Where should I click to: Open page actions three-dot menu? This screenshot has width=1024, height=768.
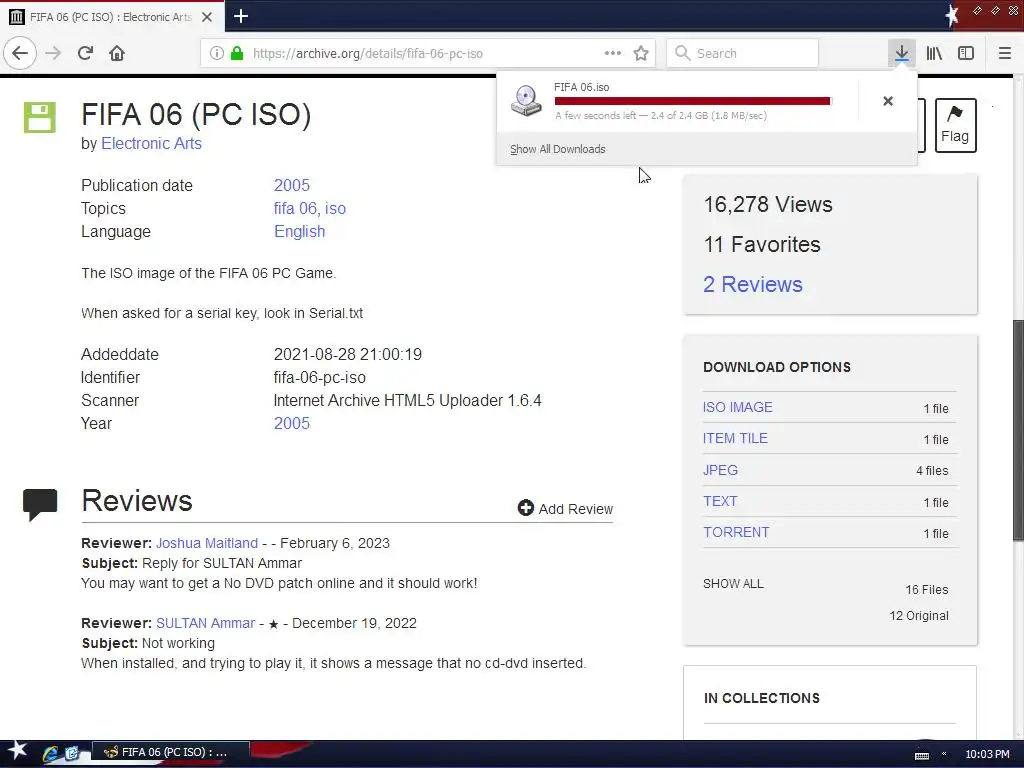[613, 53]
